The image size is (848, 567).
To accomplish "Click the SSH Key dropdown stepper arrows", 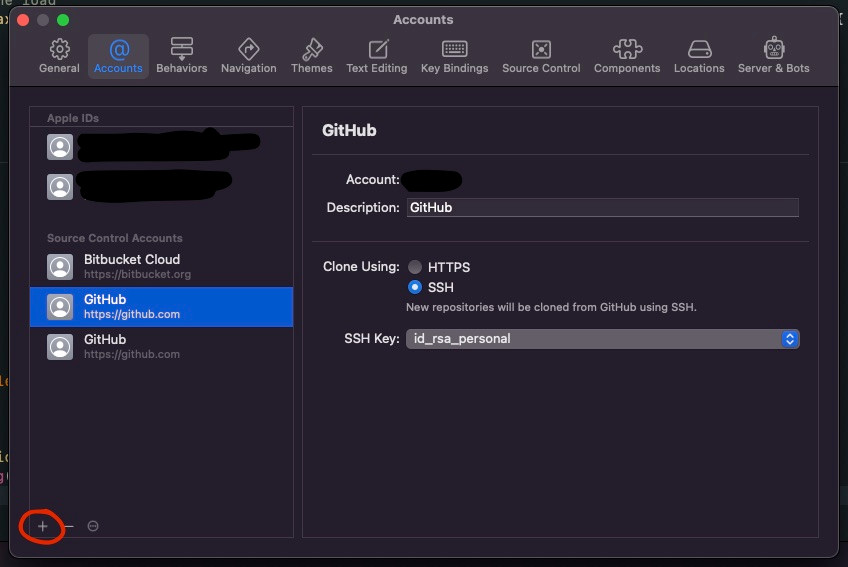I will click(x=790, y=339).
